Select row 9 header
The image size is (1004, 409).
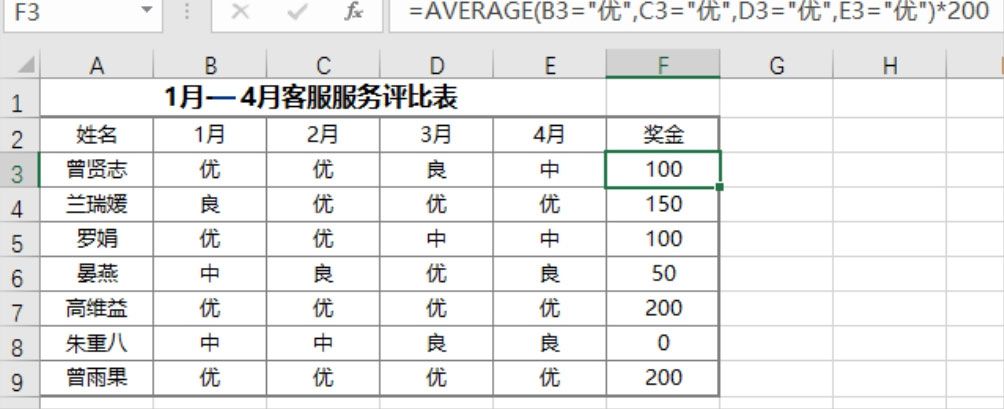[19, 379]
